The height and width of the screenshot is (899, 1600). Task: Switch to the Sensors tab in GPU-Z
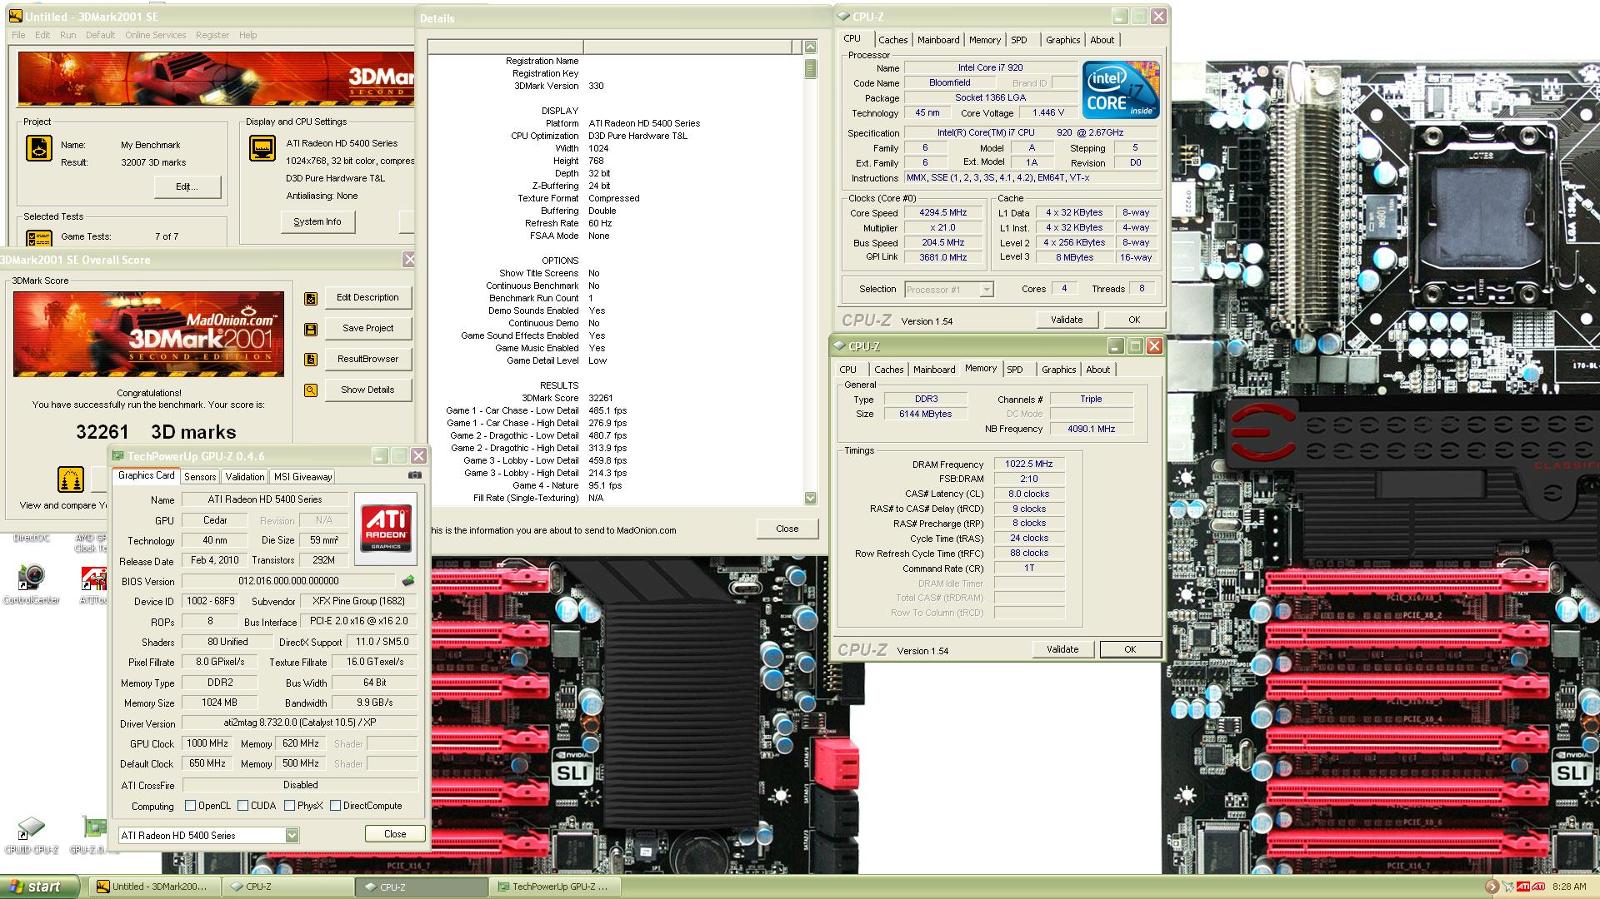(200, 477)
